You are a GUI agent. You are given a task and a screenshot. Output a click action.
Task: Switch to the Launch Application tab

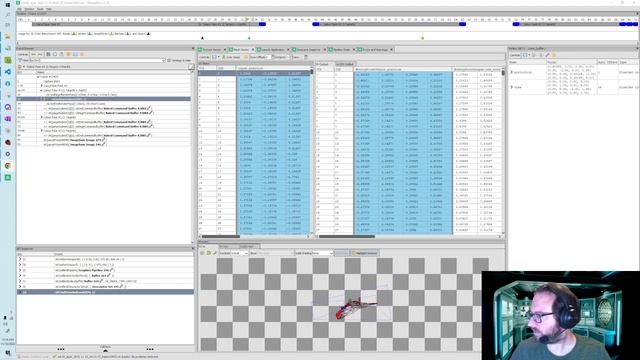click(273, 49)
